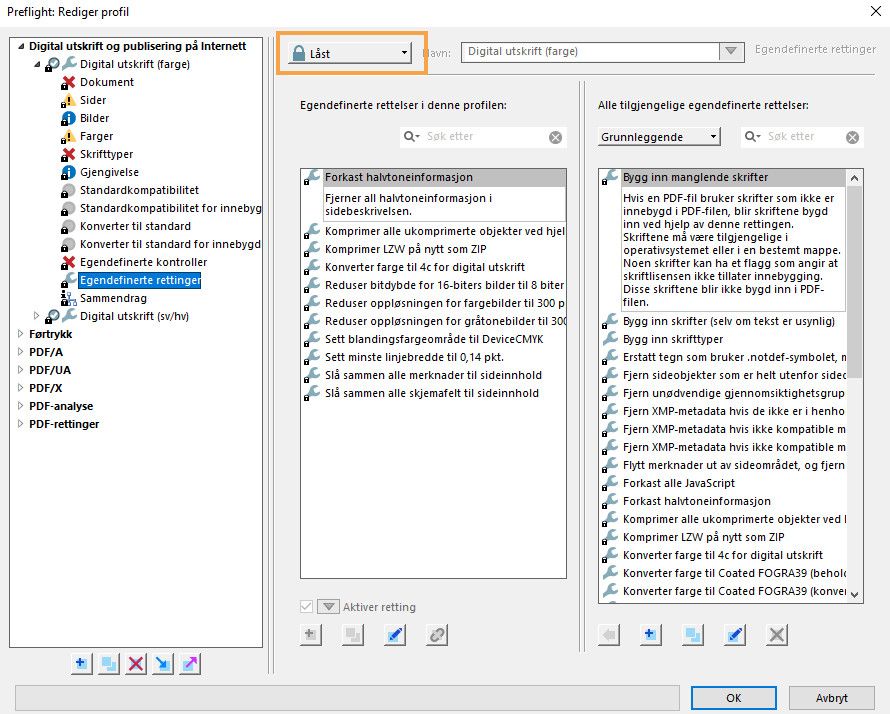Edit the fixup using the blue pencil icon
Viewport: 890px width, 714px height.
pyautogui.click(x=394, y=634)
